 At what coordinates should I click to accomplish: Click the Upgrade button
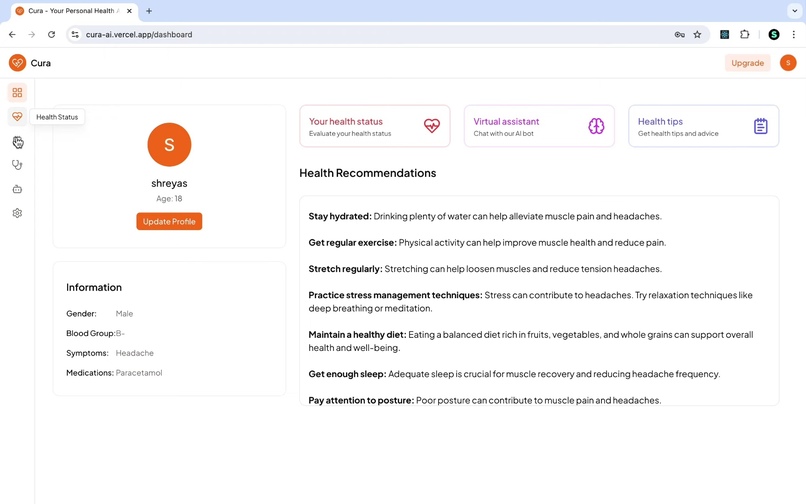(747, 63)
